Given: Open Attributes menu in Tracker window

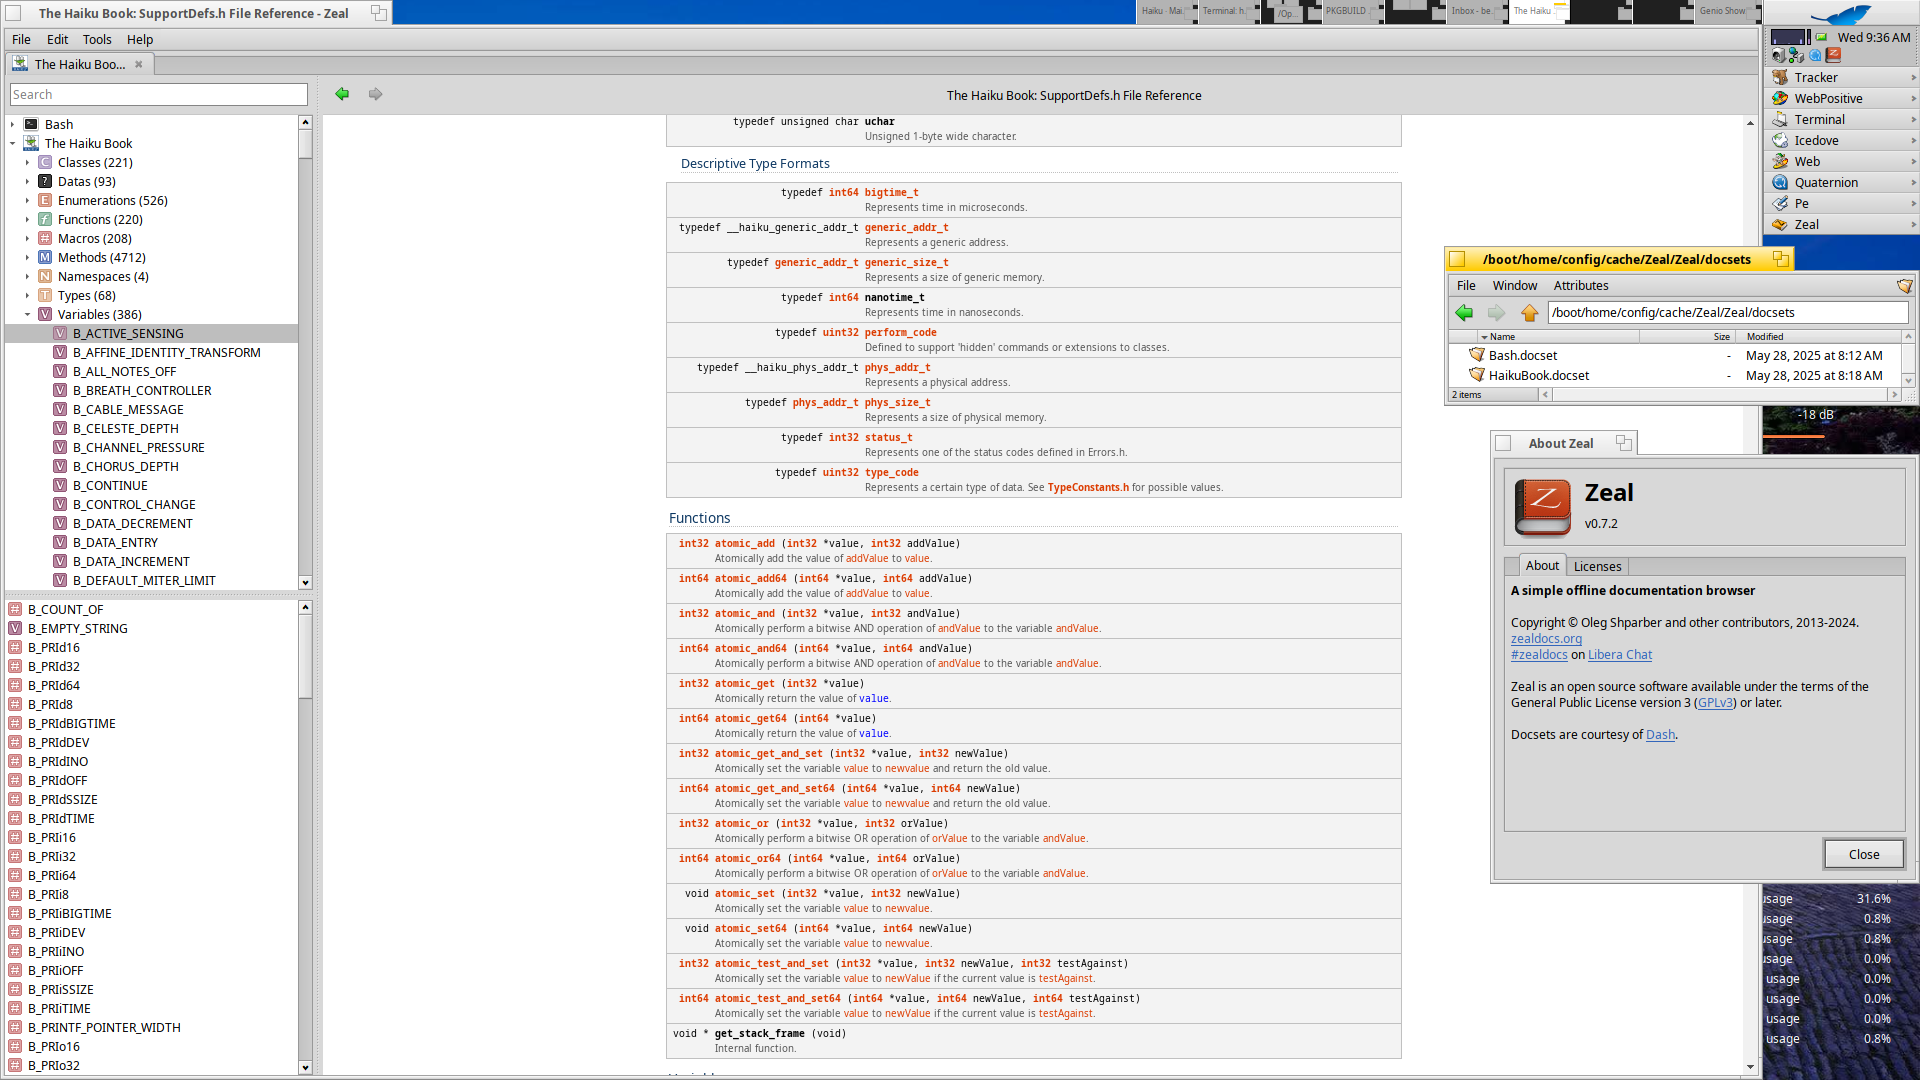Looking at the screenshot, I should tap(1581, 286).
